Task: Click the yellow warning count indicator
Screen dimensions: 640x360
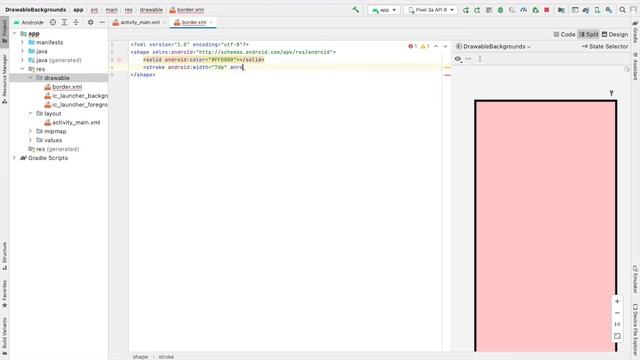Action: click(x=425, y=47)
